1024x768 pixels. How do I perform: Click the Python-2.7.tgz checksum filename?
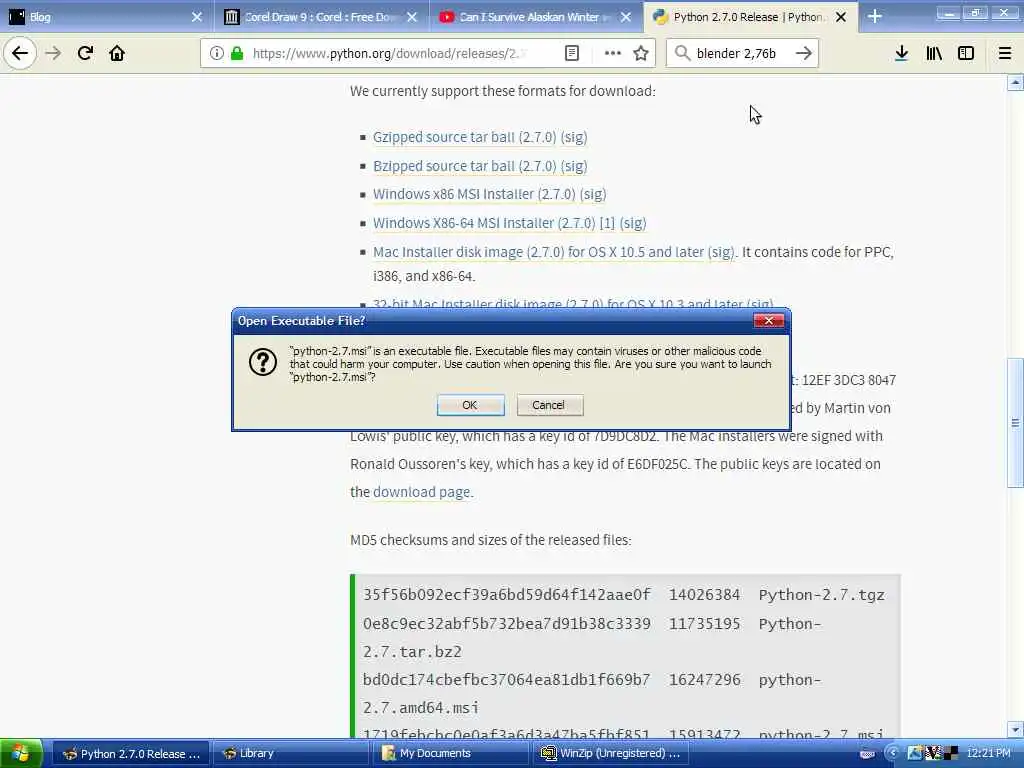coord(822,595)
